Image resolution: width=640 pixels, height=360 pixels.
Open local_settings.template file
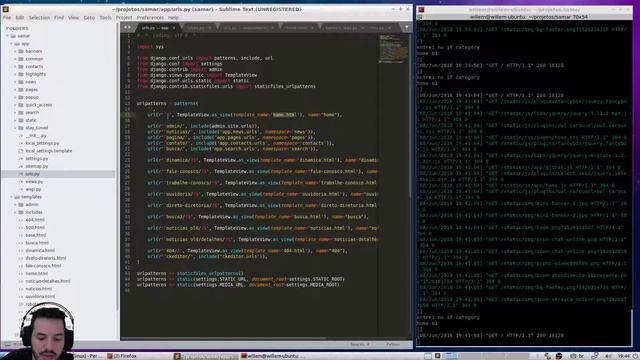[x=49, y=151]
